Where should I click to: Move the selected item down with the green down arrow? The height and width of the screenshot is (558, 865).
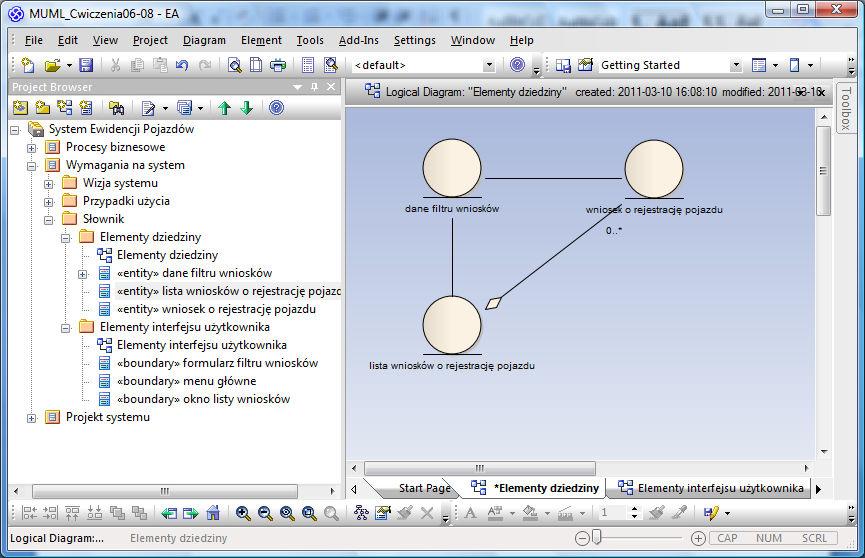[247, 108]
